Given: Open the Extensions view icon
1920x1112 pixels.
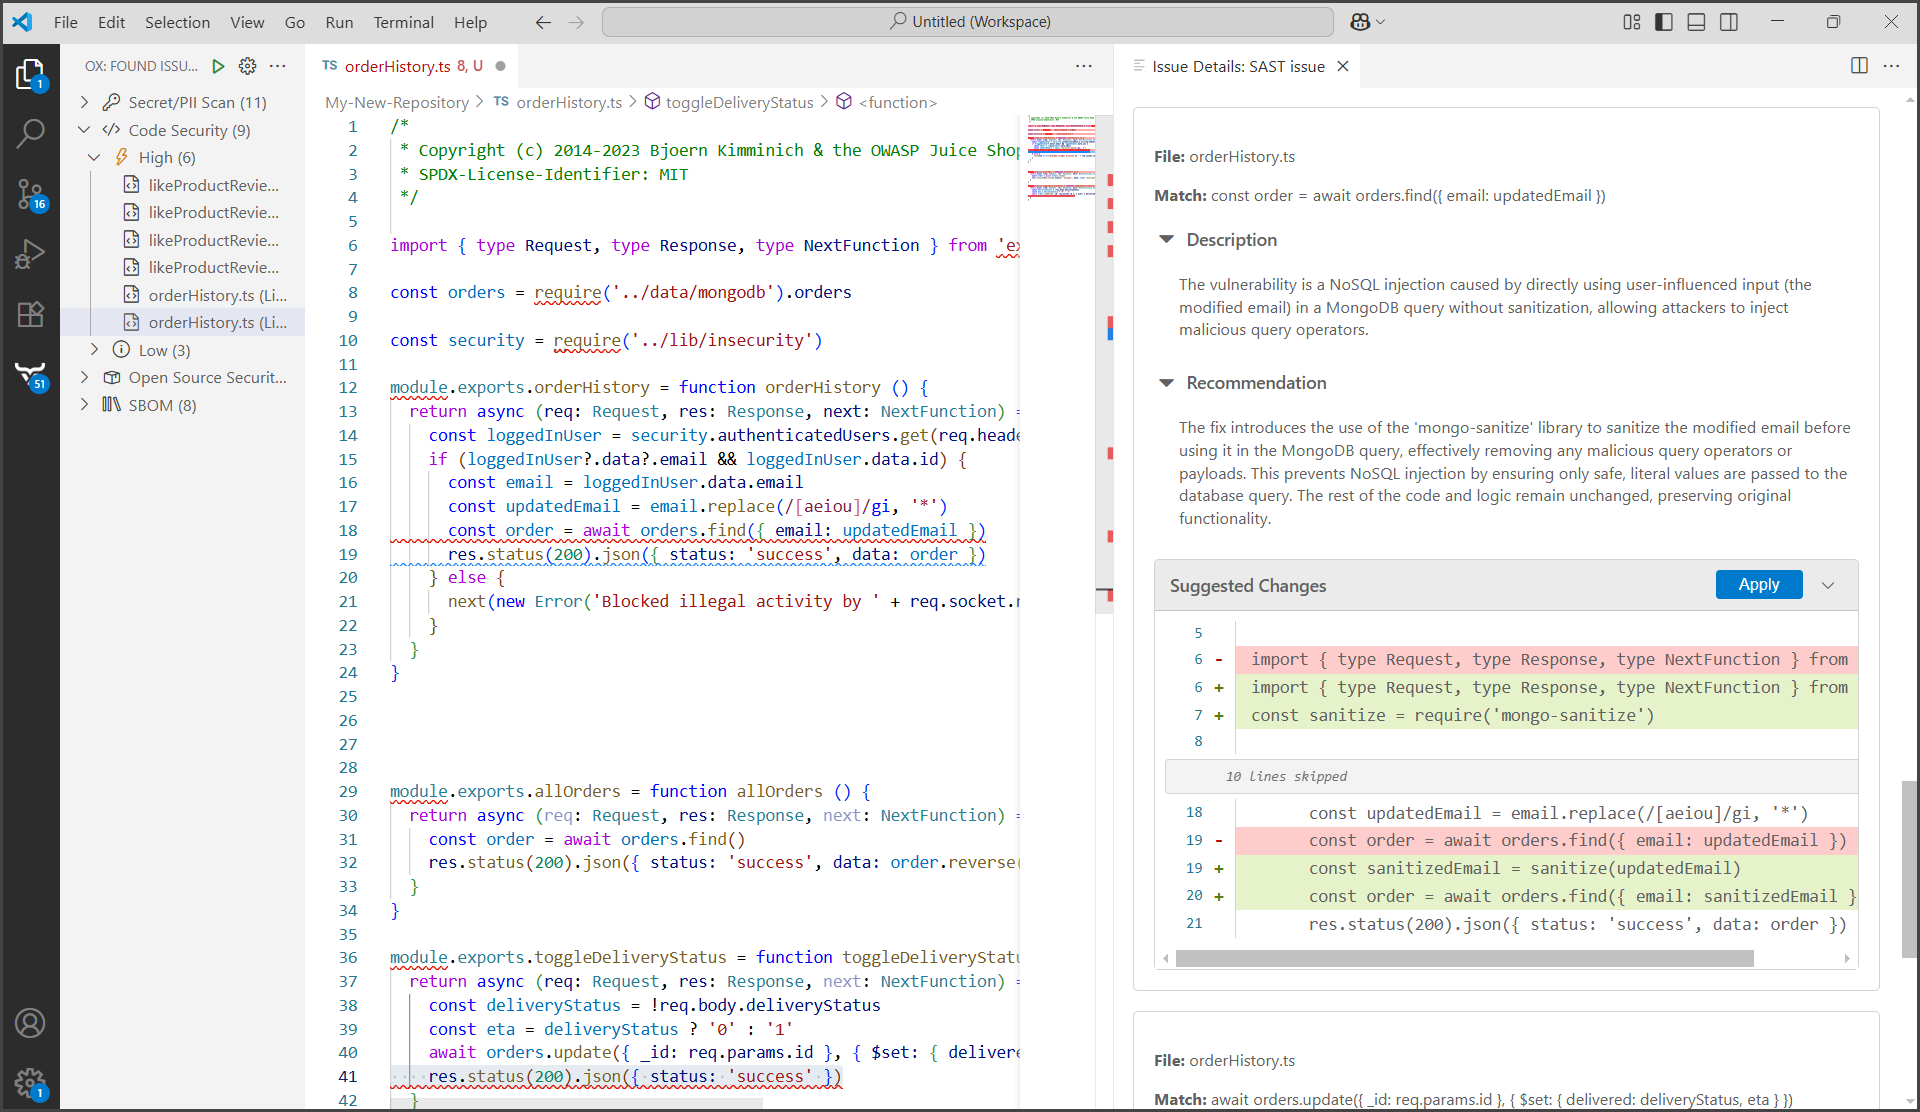Looking at the screenshot, I should [x=30, y=314].
